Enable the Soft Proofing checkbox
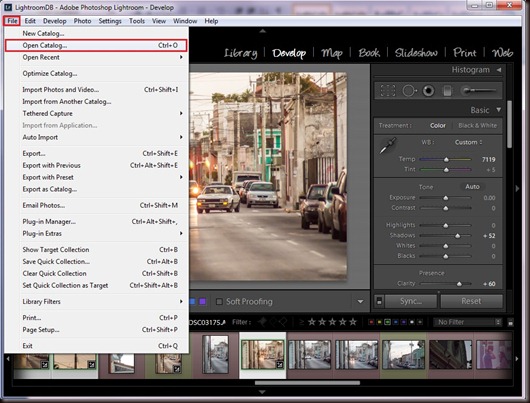The width and height of the screenshot is (530, 403). point(219,301)
